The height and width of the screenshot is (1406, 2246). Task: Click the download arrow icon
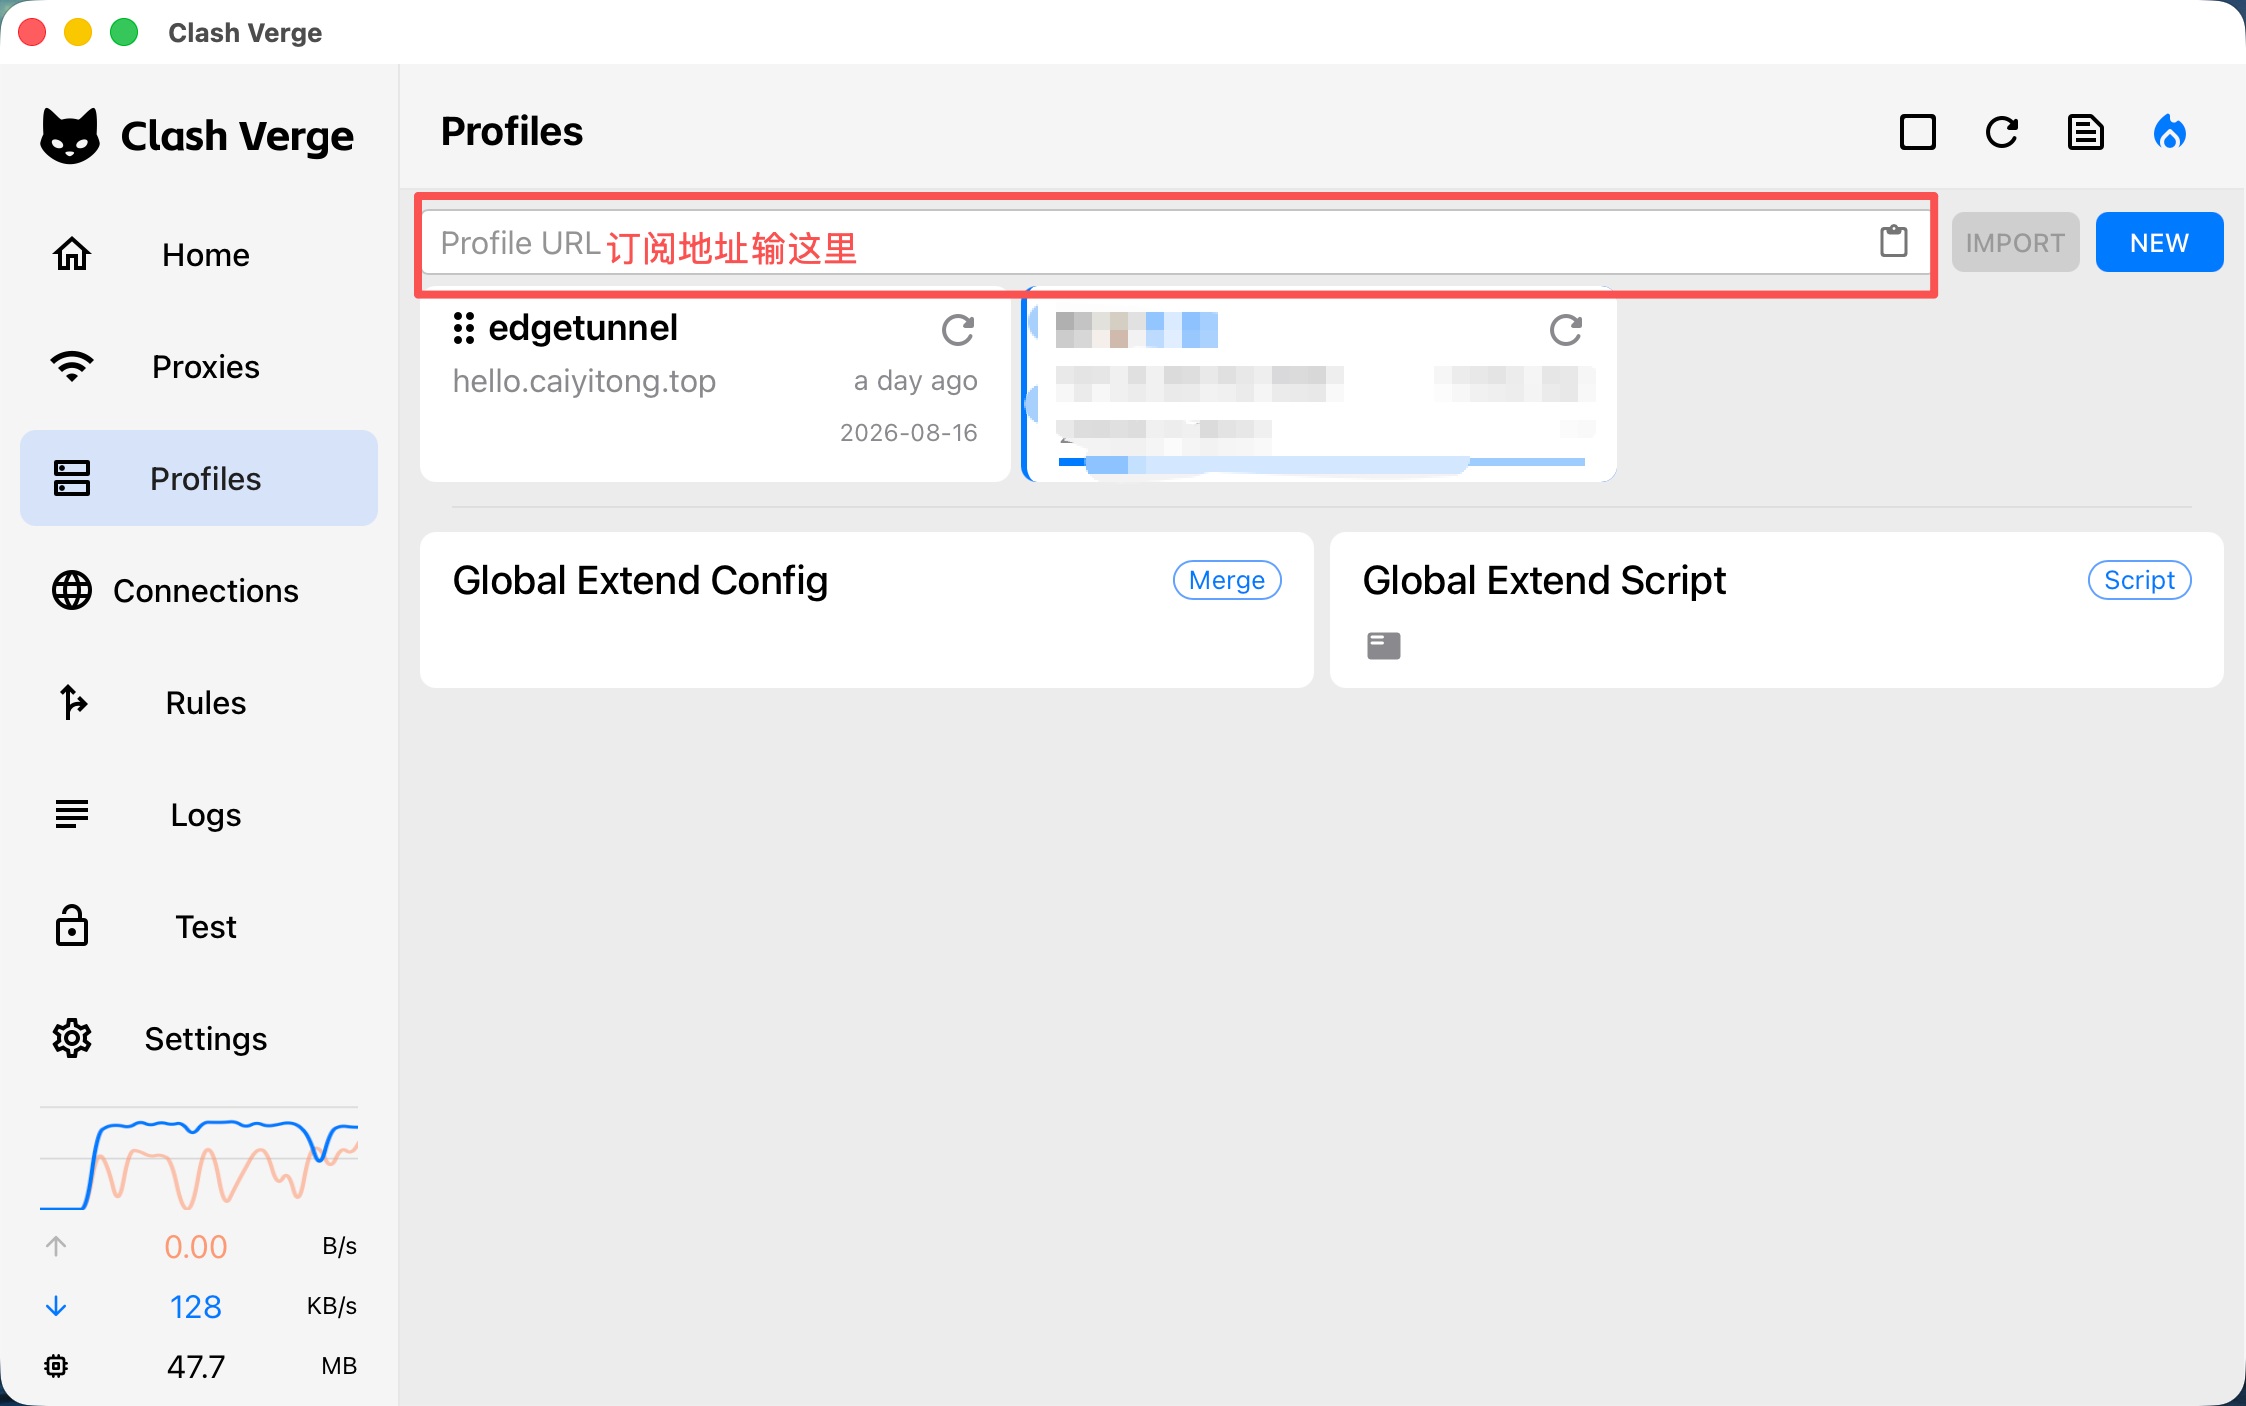coord(56,1306)
